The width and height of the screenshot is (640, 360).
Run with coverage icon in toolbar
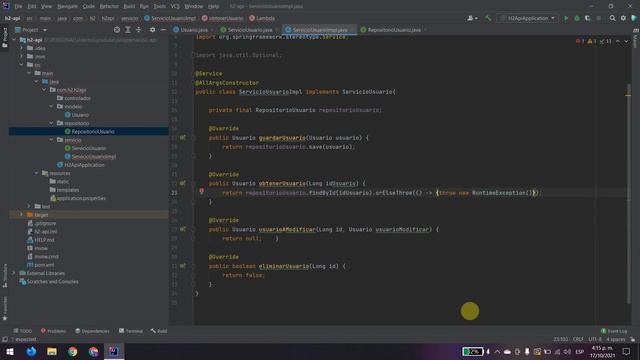tap(588, 18)
